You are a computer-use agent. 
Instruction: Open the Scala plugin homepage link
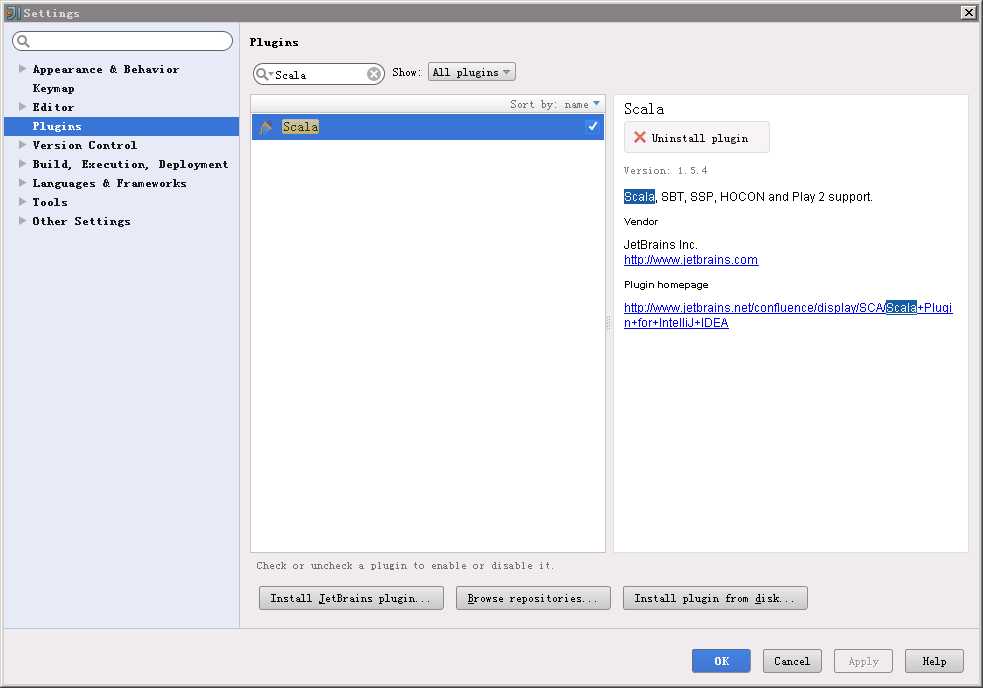pyautogui.click(x=788, y=315)
